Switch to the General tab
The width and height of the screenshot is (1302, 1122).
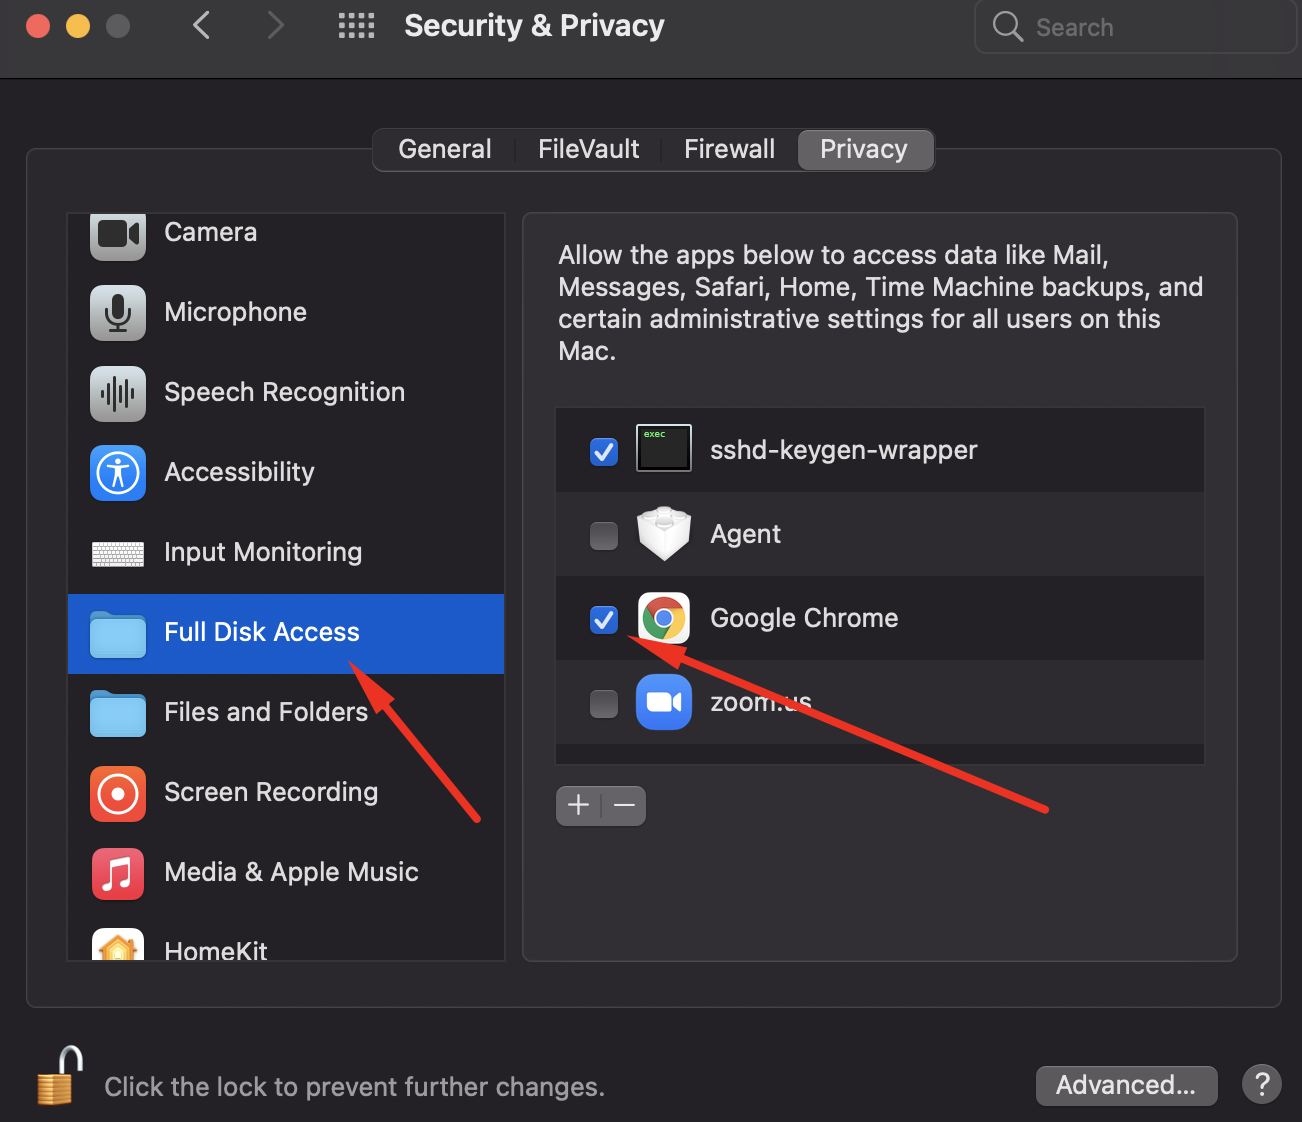coord(444,150)
